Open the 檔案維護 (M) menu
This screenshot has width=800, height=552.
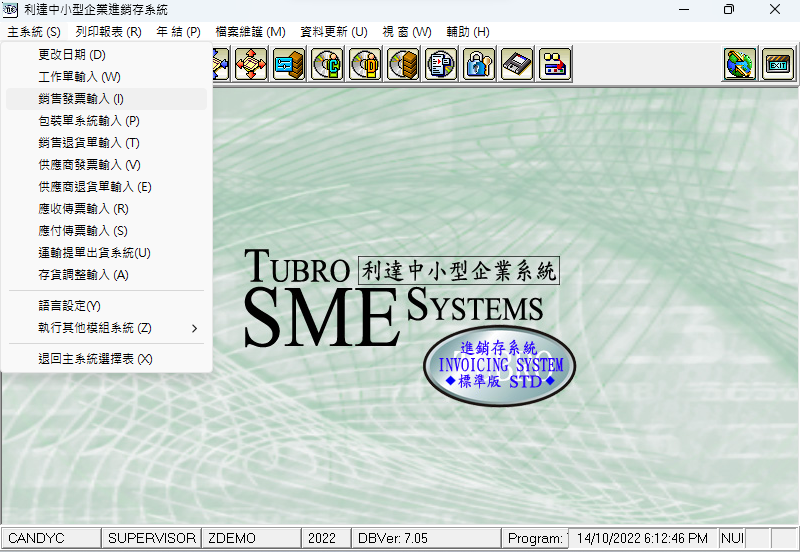coord(251,32)
